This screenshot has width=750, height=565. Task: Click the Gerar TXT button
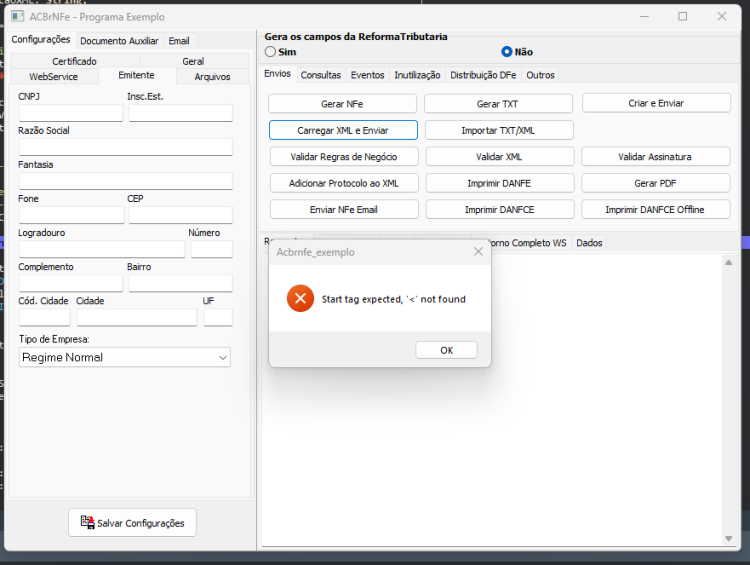pos(497,104)
